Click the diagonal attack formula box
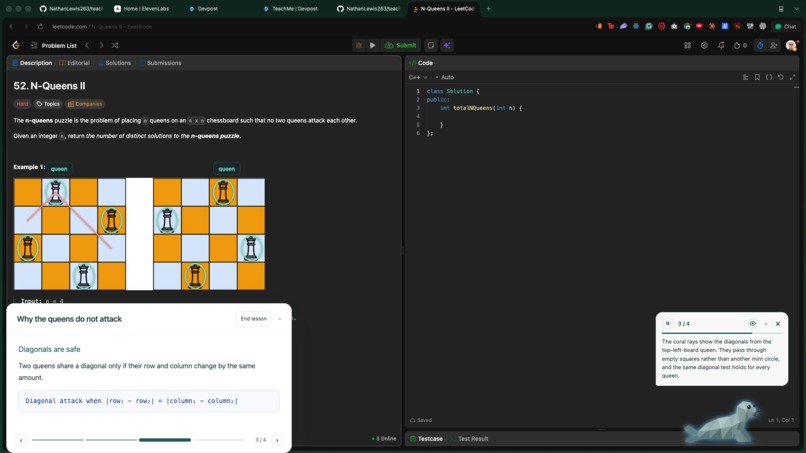This screenshot has height=453, width=806. [x=149, y=401]
